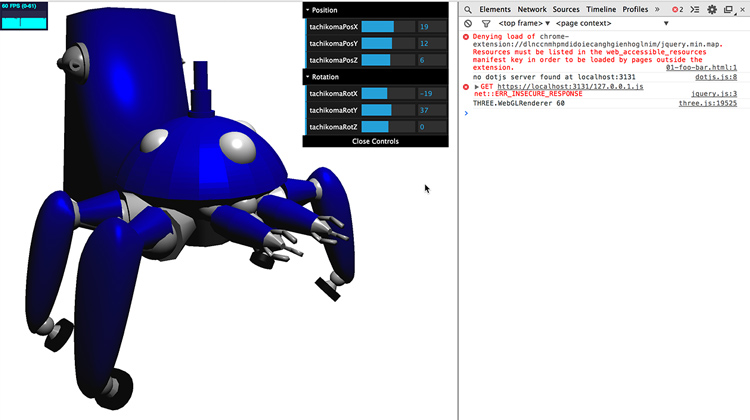Click the net::ERR_INSECURE_RESPONSE text
This screenshot has height=420, width=750.
[528, 94]
